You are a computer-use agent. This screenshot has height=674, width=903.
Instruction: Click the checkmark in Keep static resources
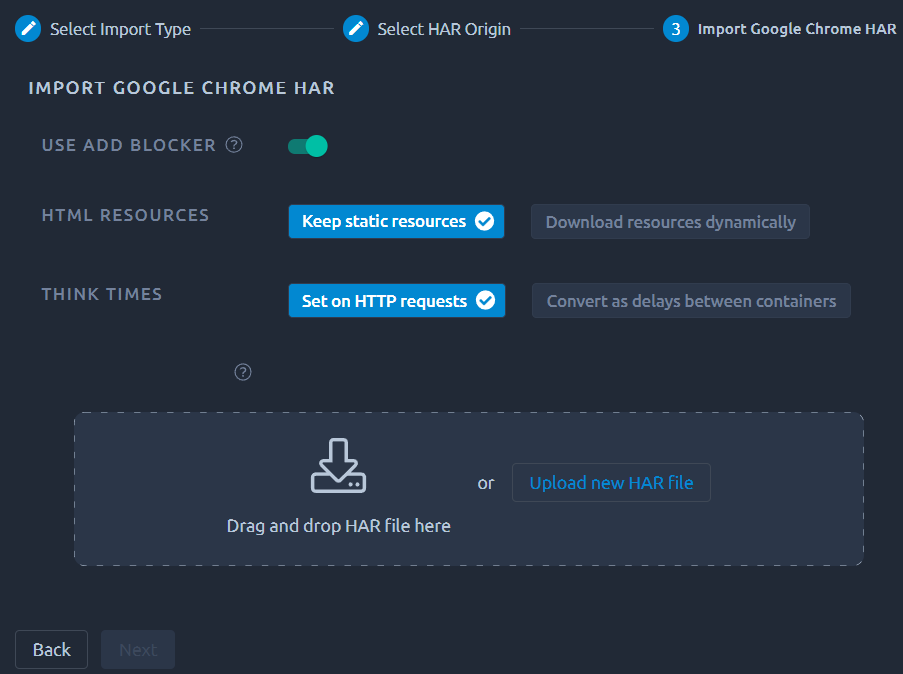tap(484, 221)
